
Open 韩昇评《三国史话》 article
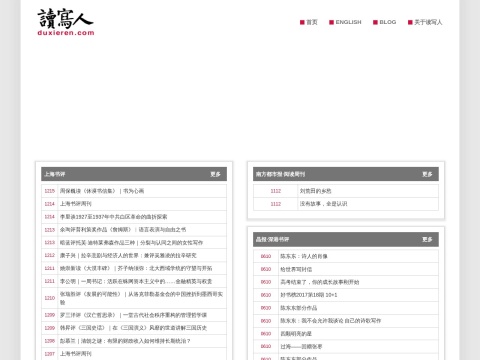(133, 328)
